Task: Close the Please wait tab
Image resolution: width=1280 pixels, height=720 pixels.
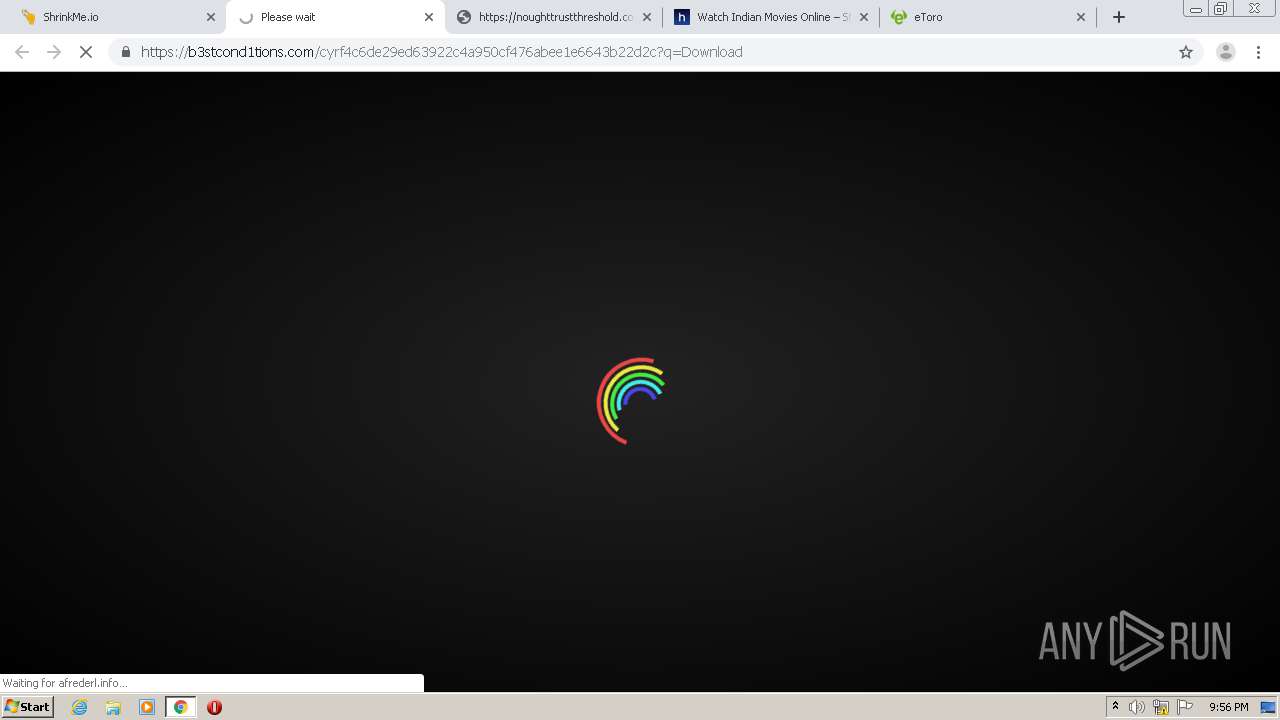Action: (x=429, y=17)
